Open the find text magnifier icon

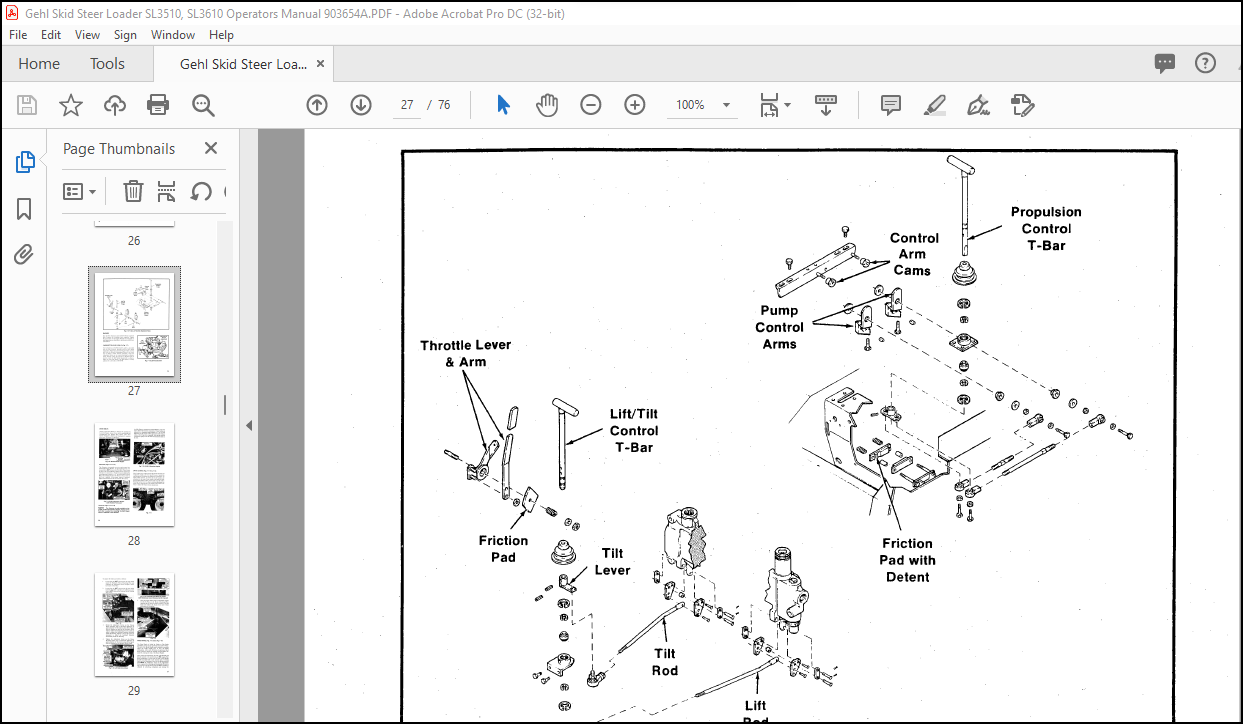203,105
